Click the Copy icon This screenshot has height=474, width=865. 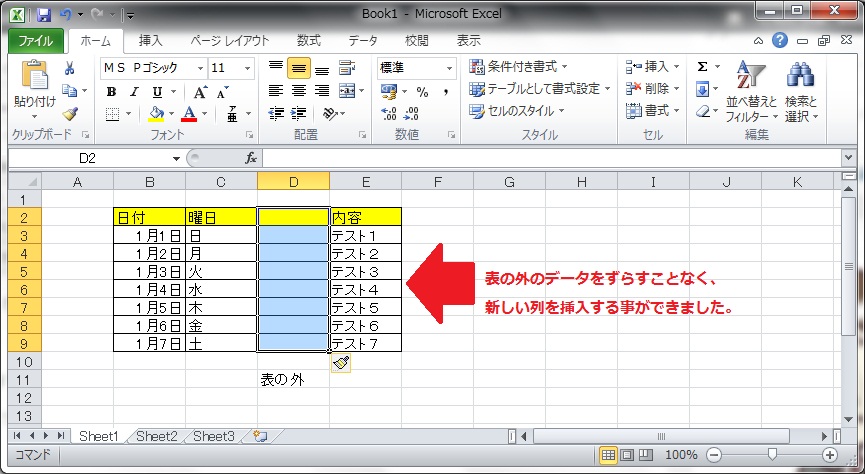(x=70, y=90)
